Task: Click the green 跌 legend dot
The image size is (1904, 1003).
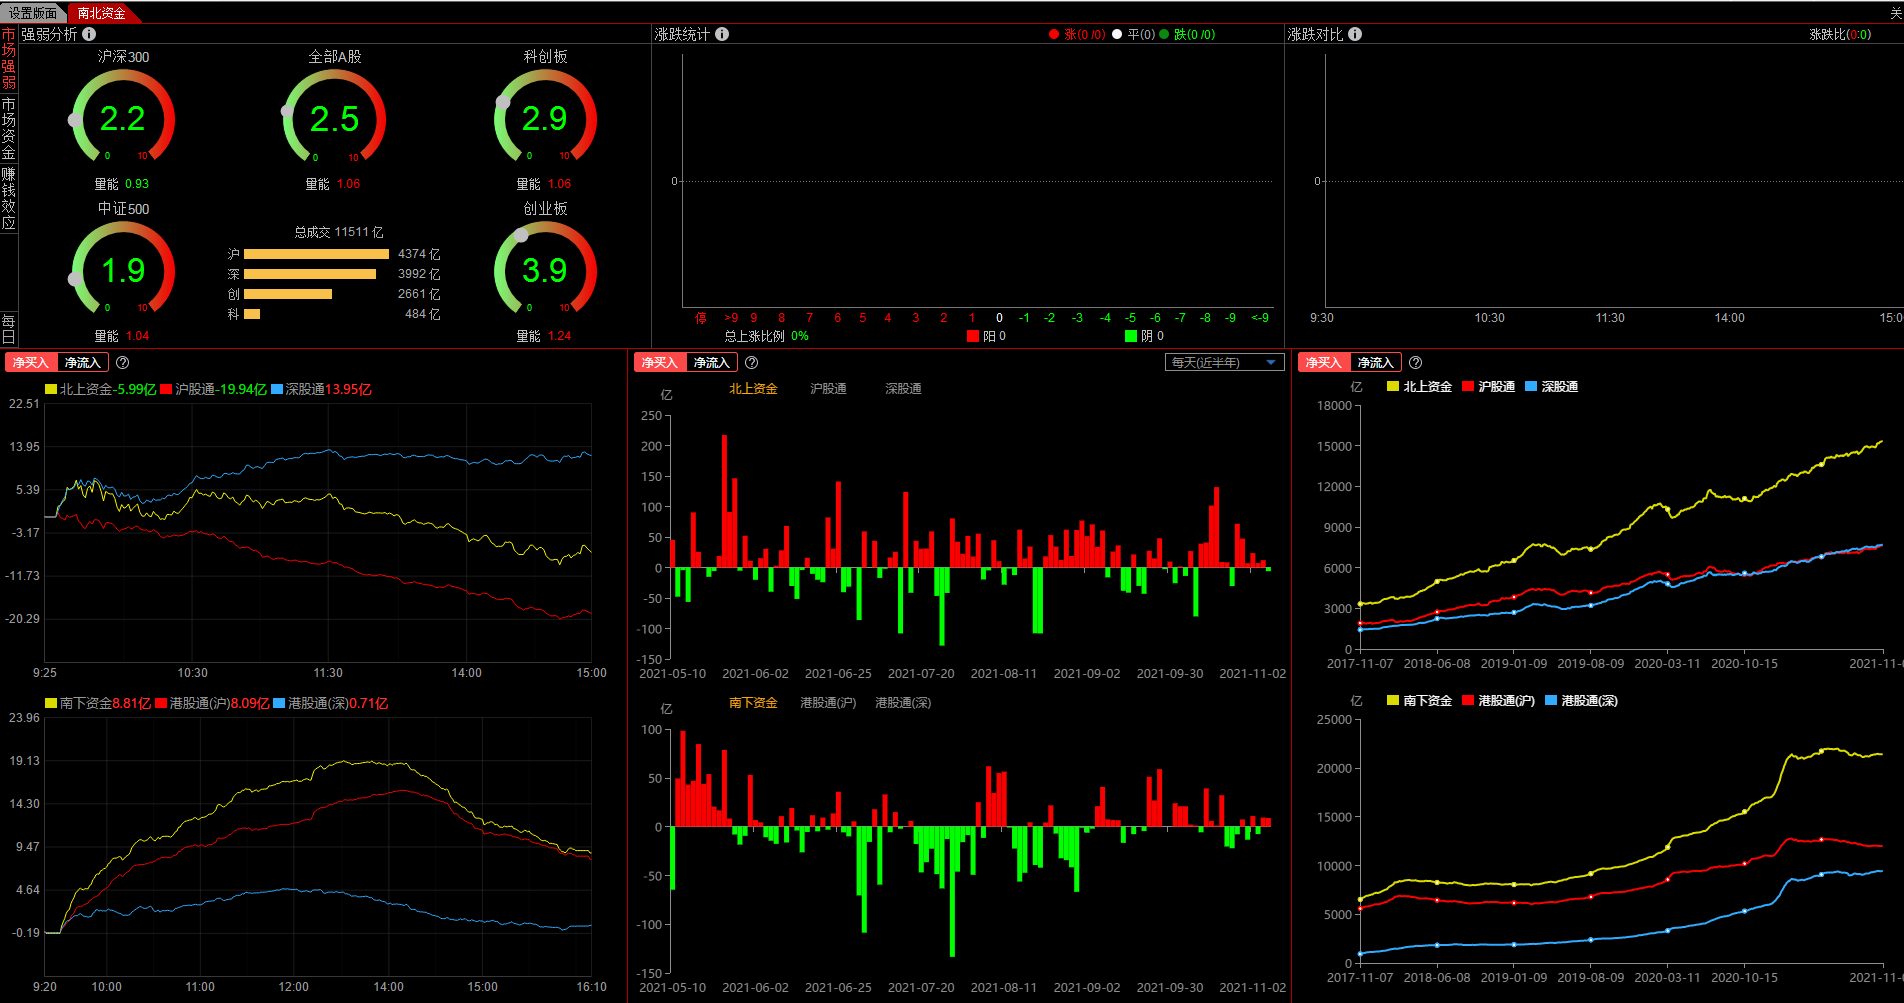Action: (1164, 34)
